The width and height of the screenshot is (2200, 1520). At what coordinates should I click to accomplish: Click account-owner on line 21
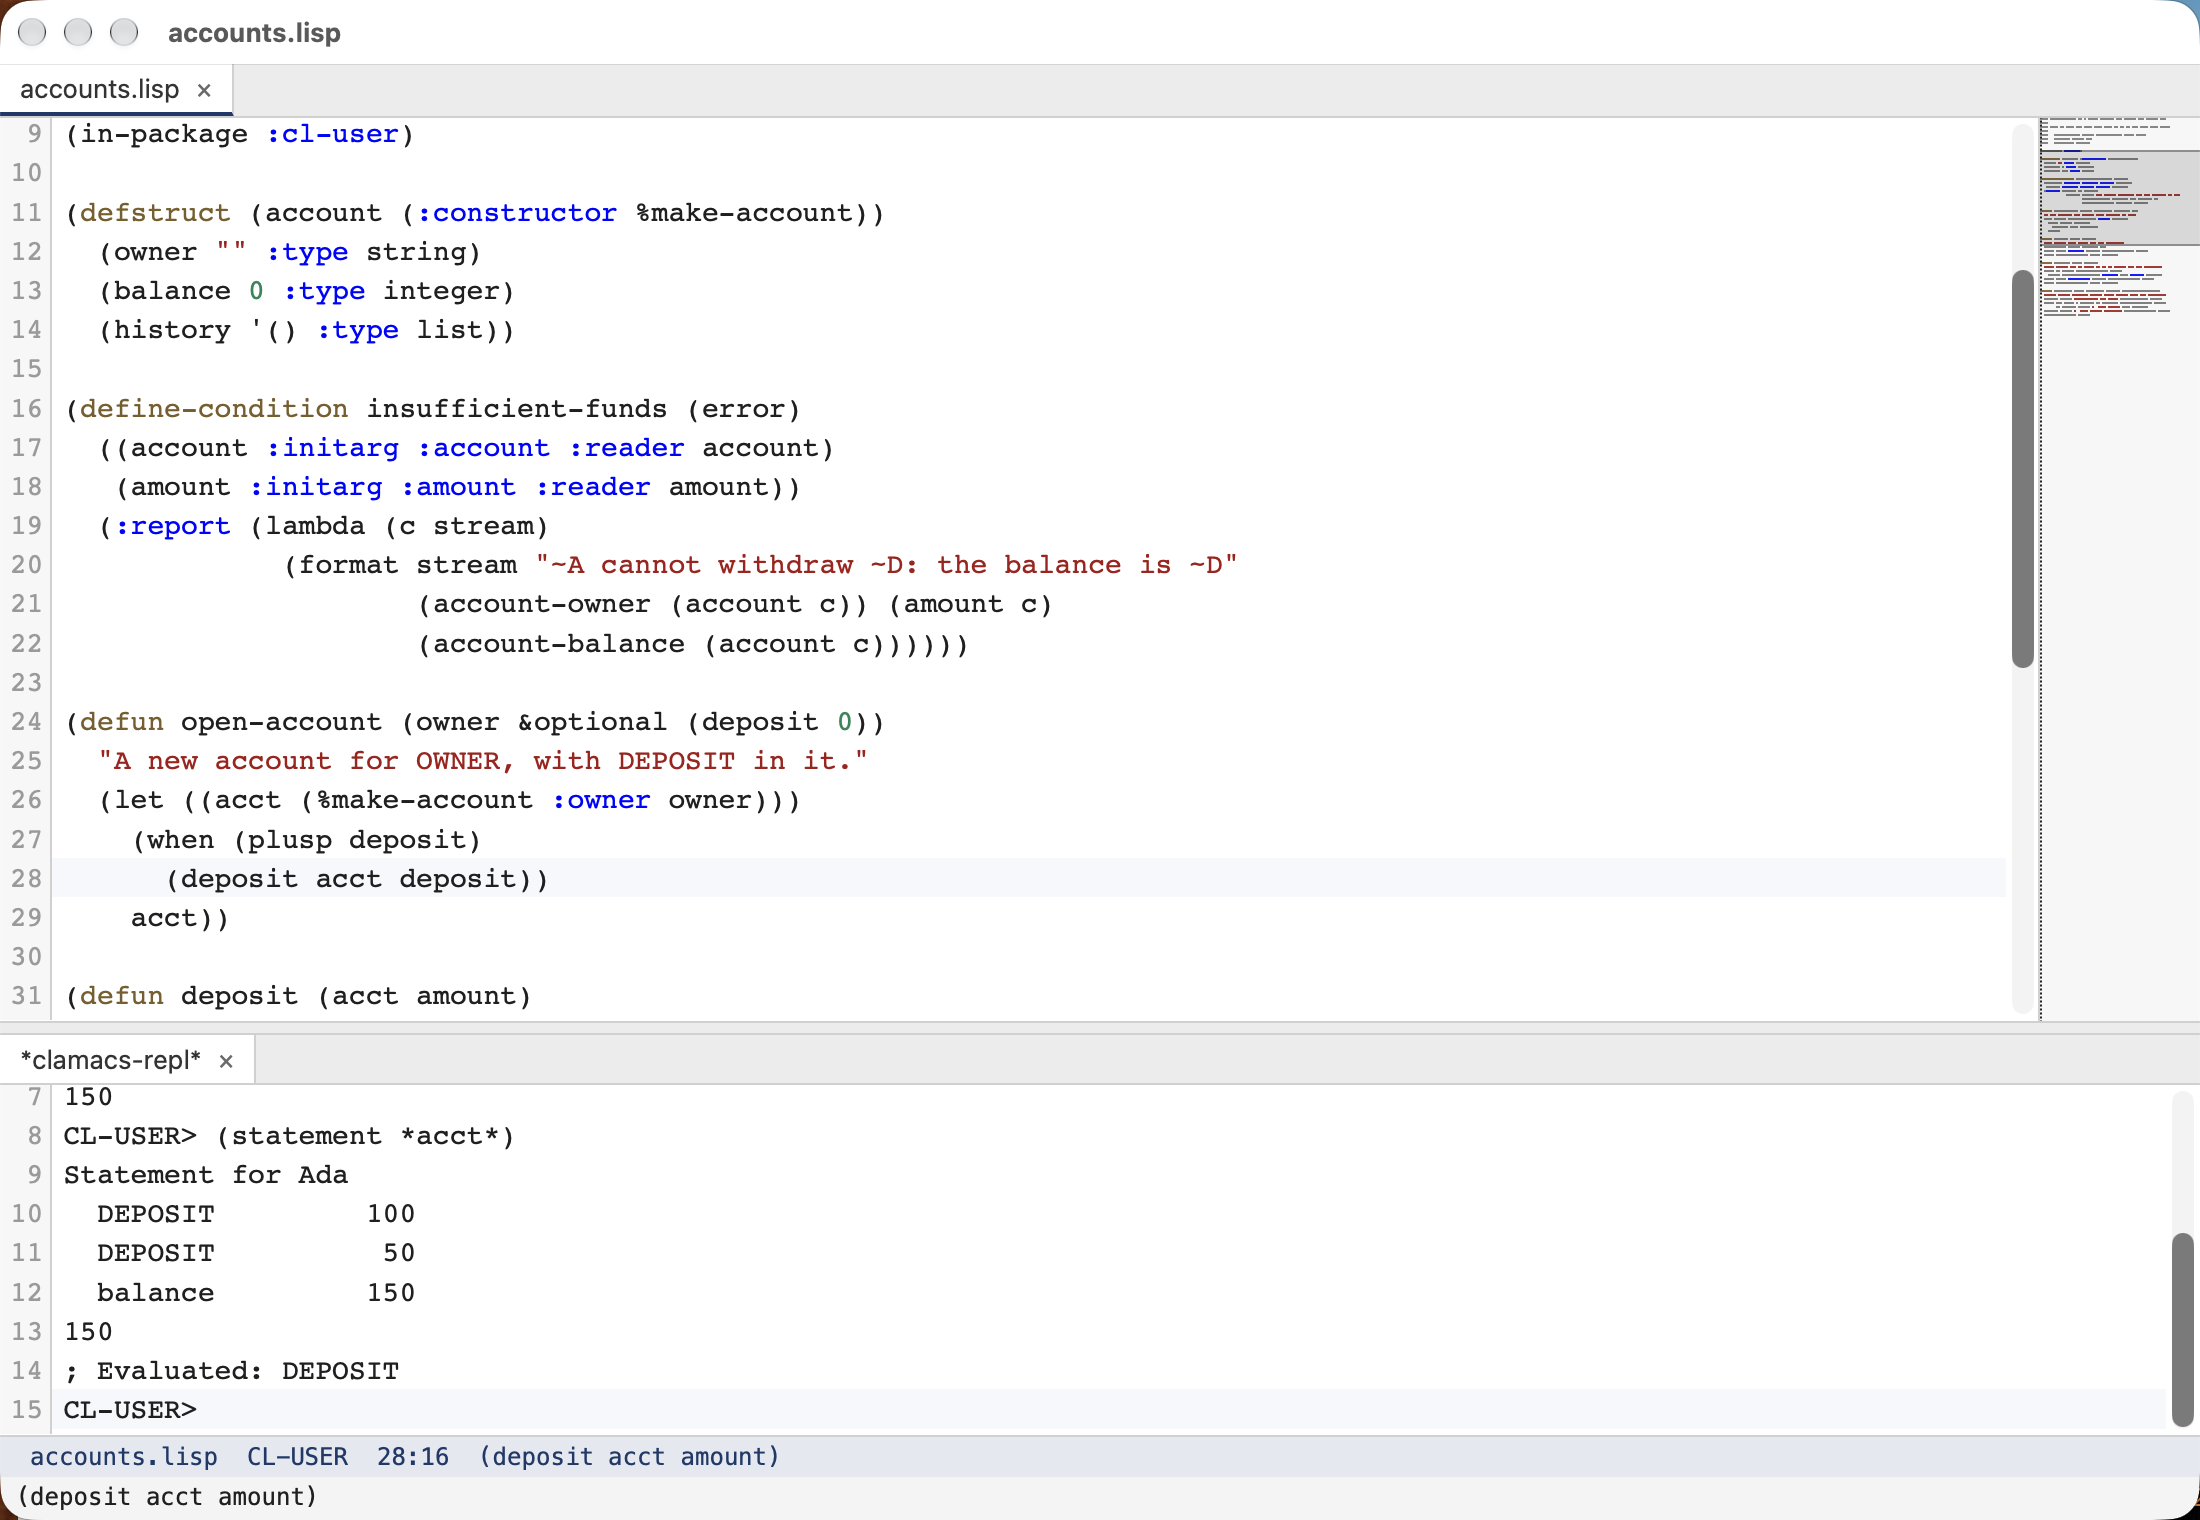coord(542,604)
